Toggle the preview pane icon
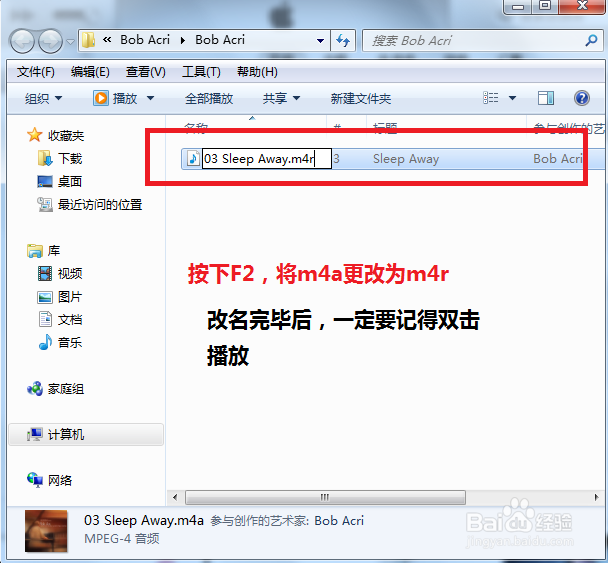The height and width of the screenshot is (563, 608). (x=546, y=98)
